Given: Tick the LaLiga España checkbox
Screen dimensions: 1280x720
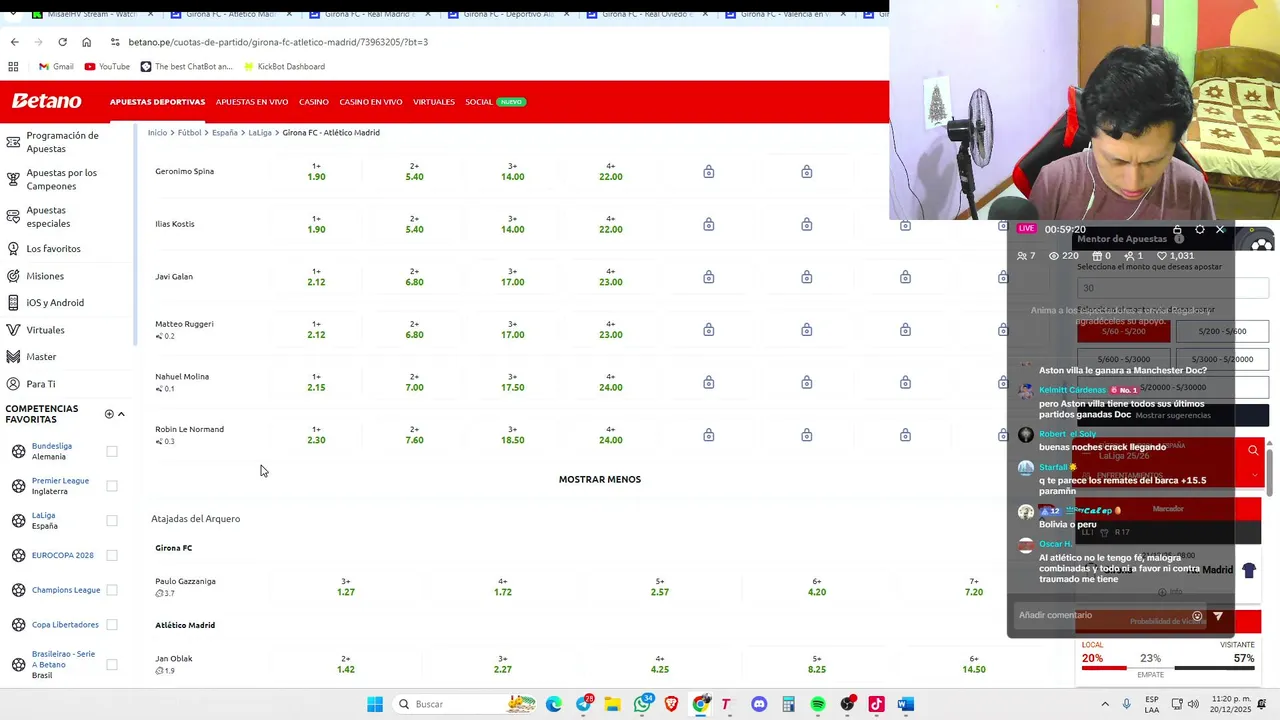Looking at the screenshot, I should click(x=112, y=521).
